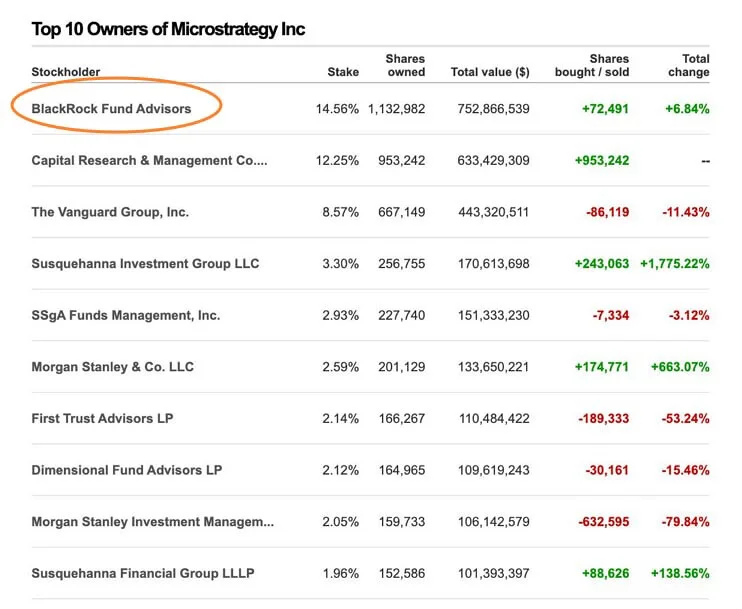This screenshot has height=609, width=742.
Task: Click shares owned value 227,740
Action: 402,315
